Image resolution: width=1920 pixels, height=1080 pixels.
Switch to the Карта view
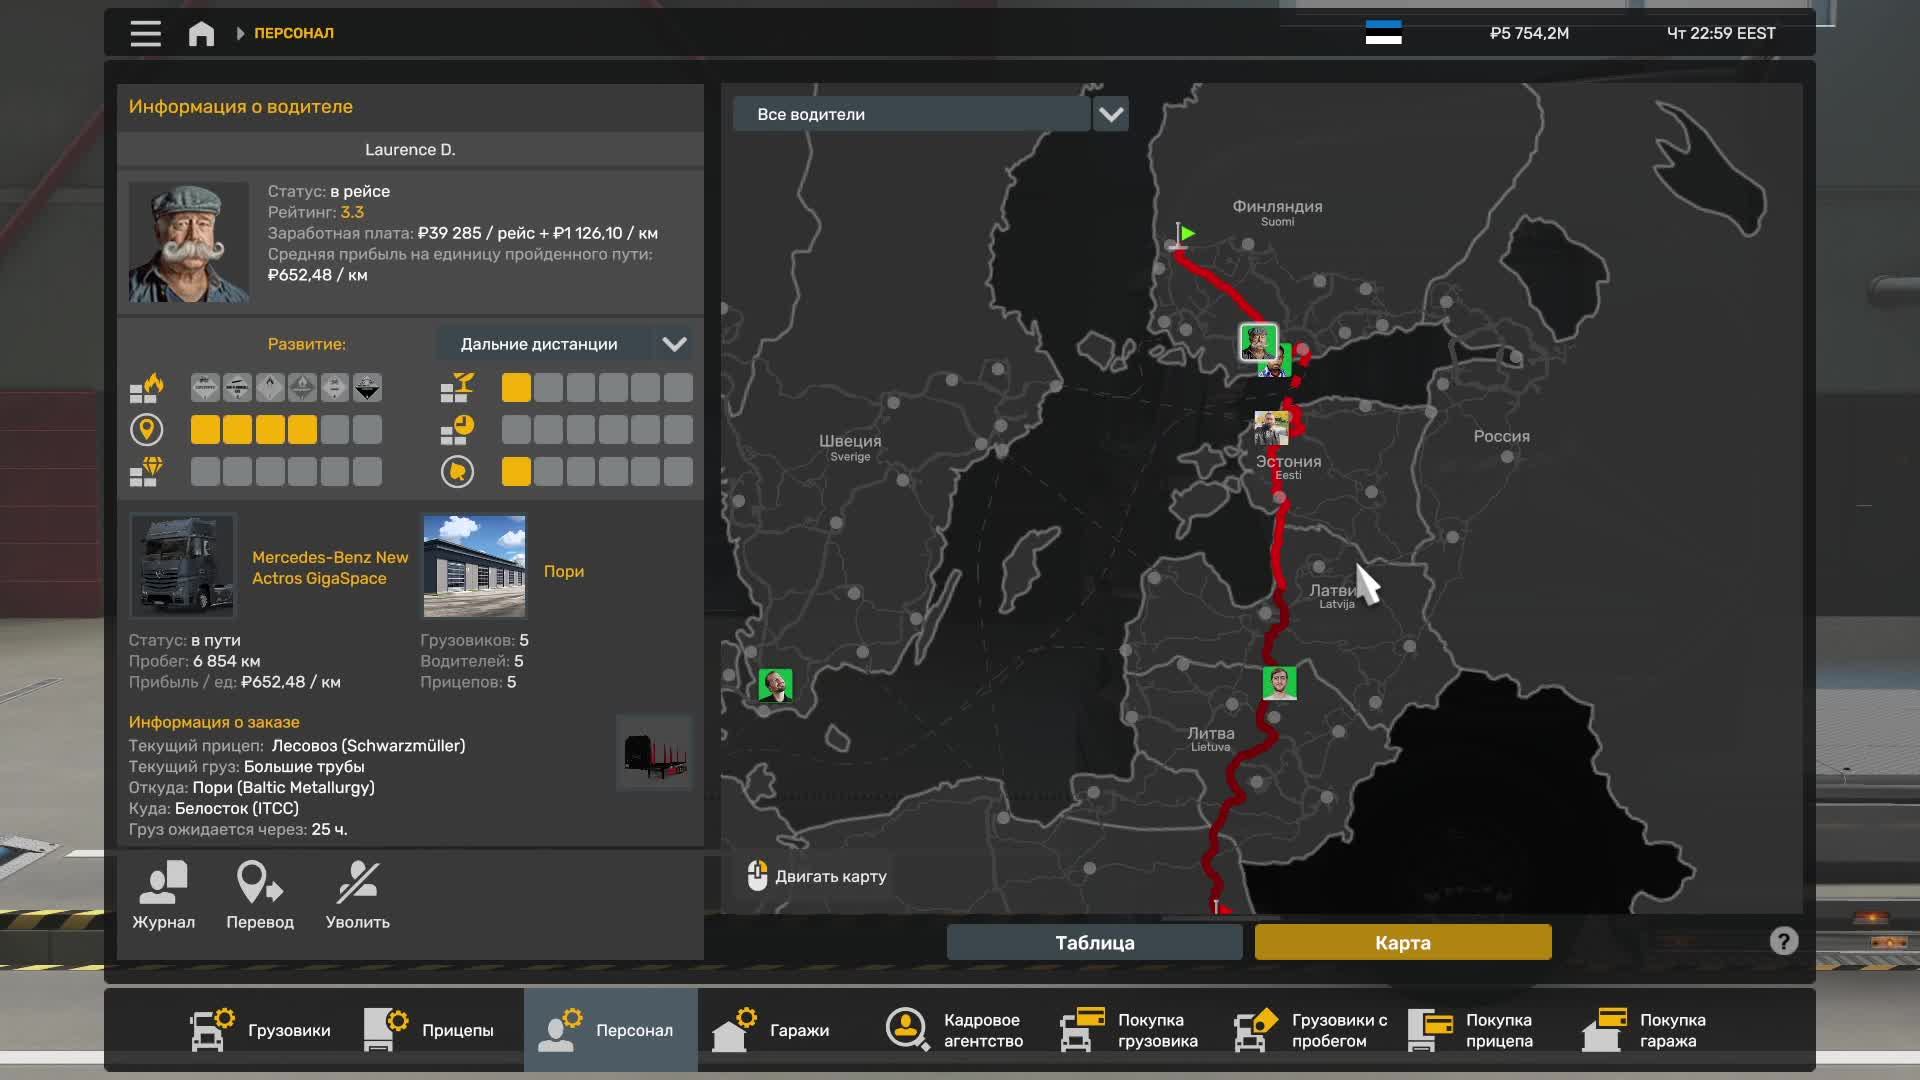coord(1403,942)
